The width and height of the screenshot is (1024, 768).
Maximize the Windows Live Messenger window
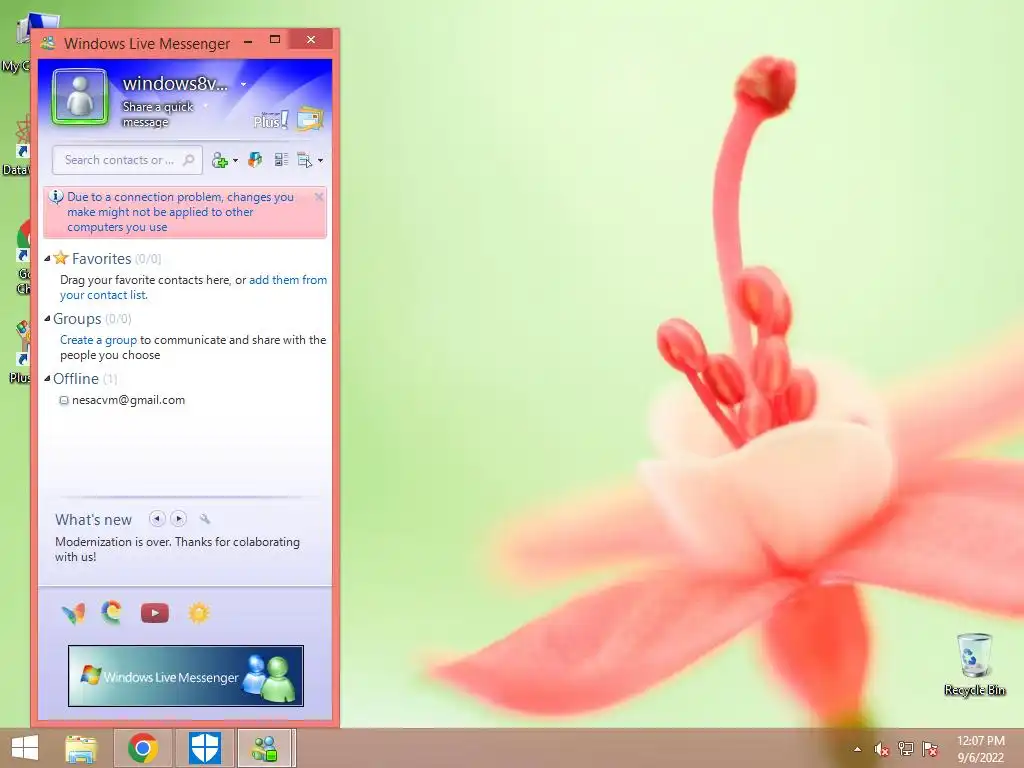(275, 40)
